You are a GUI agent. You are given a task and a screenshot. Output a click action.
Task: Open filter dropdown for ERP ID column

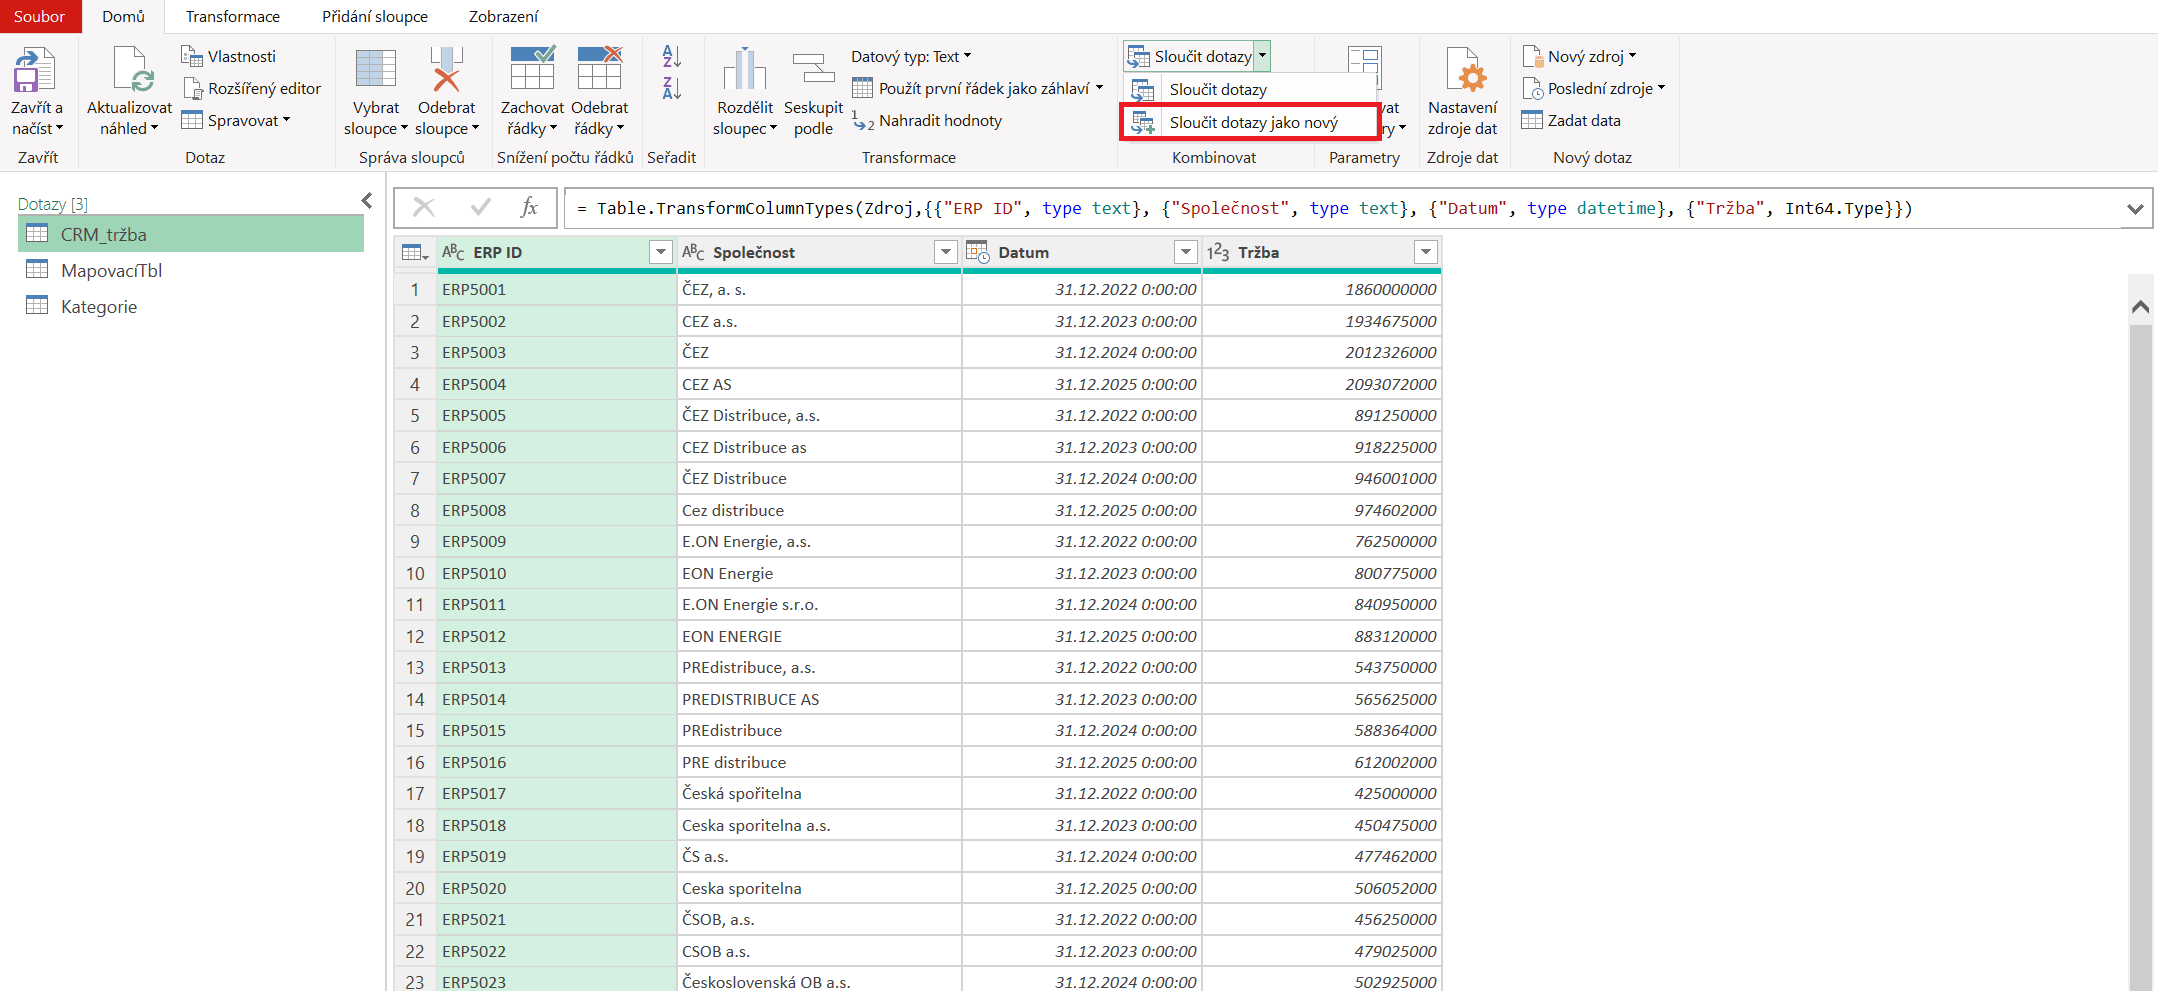point(660,252)
